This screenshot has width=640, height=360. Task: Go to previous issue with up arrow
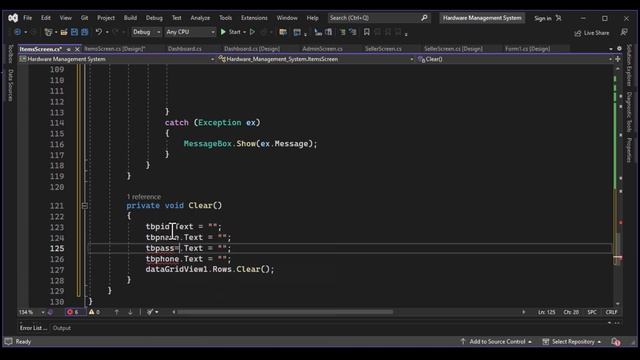(117, 312)
